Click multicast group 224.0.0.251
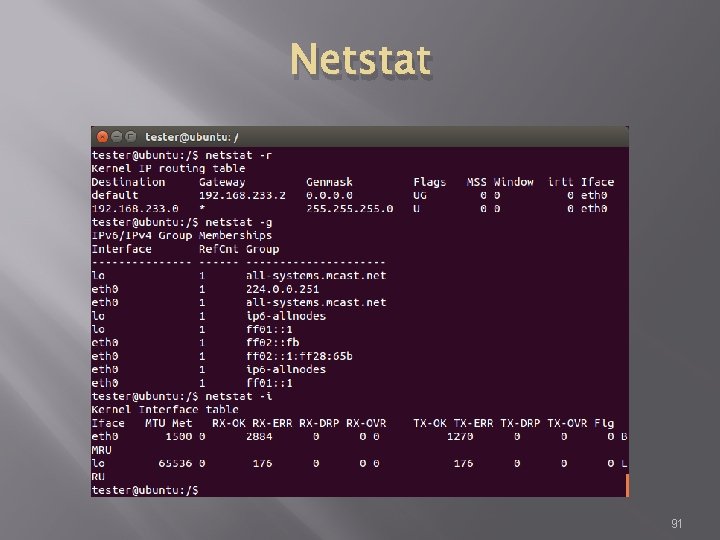The height and width of the screenshot is (540, 720). click(282, 289)
